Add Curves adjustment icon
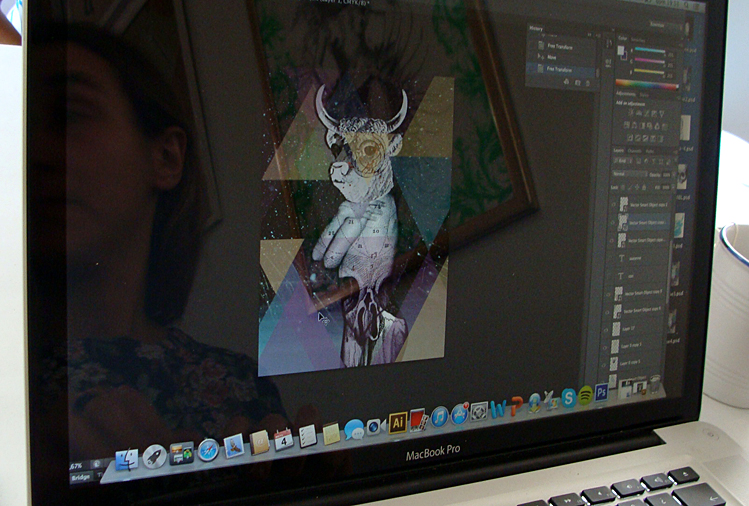Viewport: 749px width, 506px height. [x=647, y=113]
